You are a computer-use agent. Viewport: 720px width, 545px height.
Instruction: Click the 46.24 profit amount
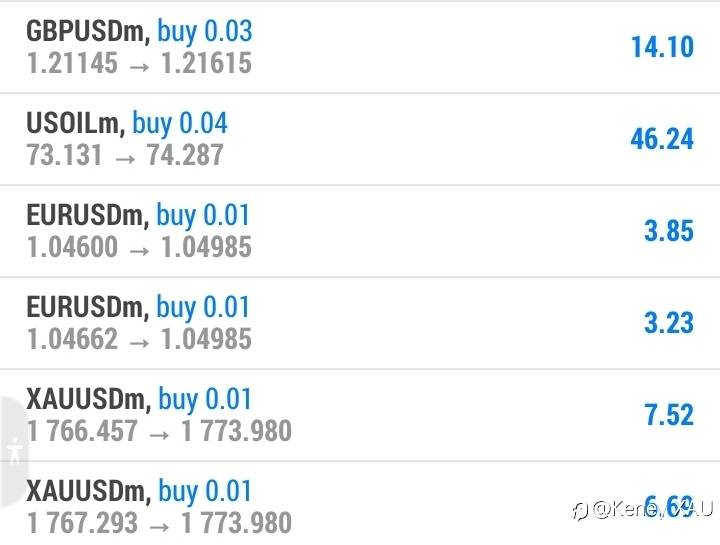(661, 139)
